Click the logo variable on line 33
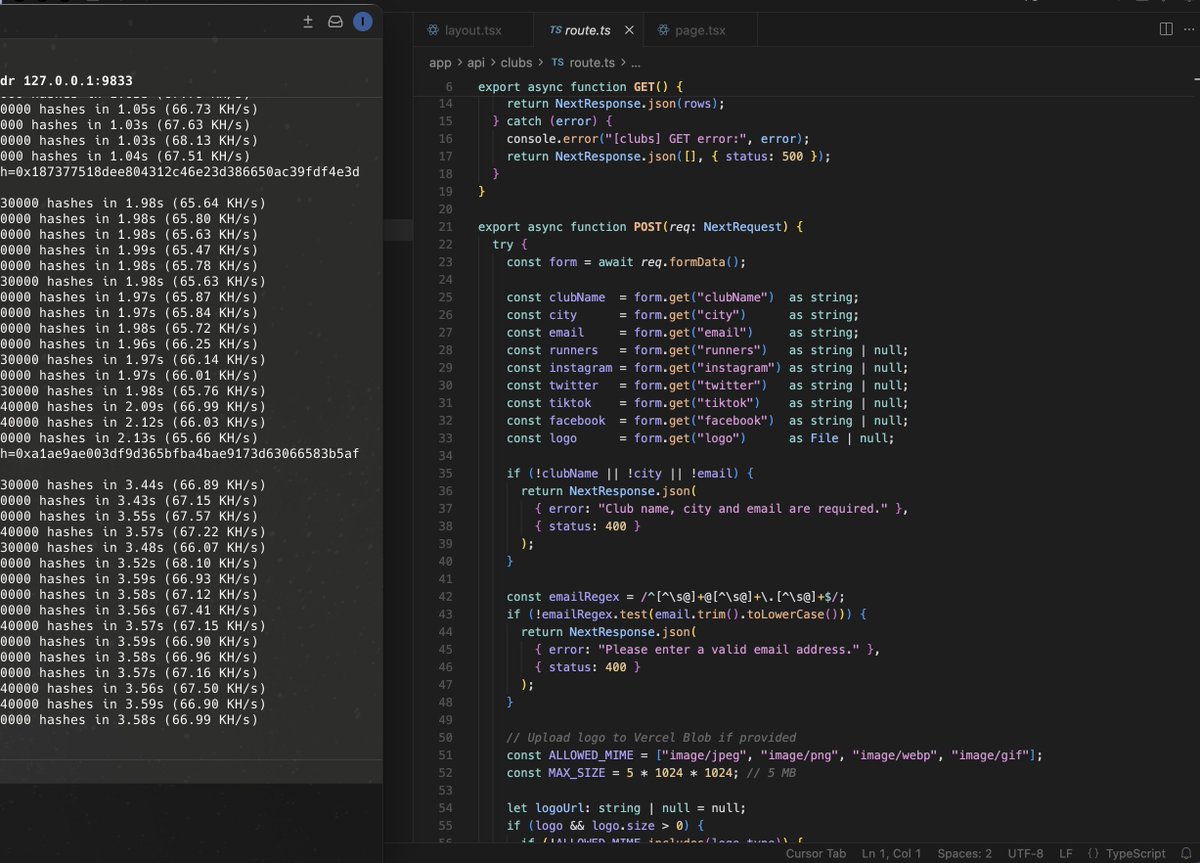Screen dimensions: 1200x863 [563, 438]
